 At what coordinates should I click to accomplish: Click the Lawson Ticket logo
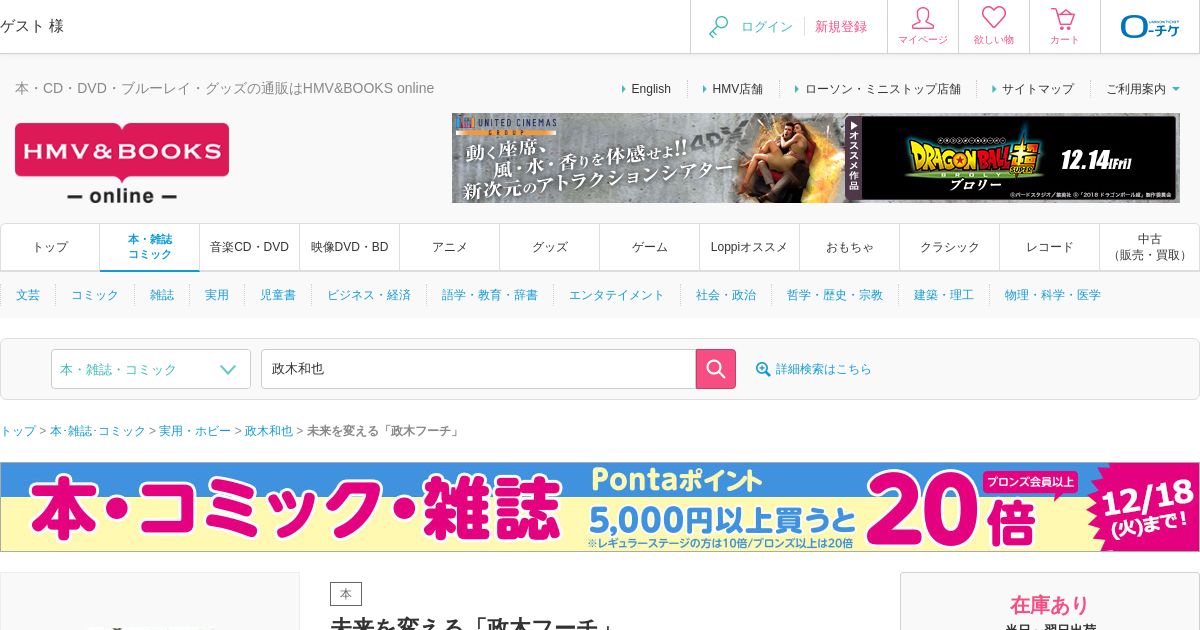pos(1150,26)
